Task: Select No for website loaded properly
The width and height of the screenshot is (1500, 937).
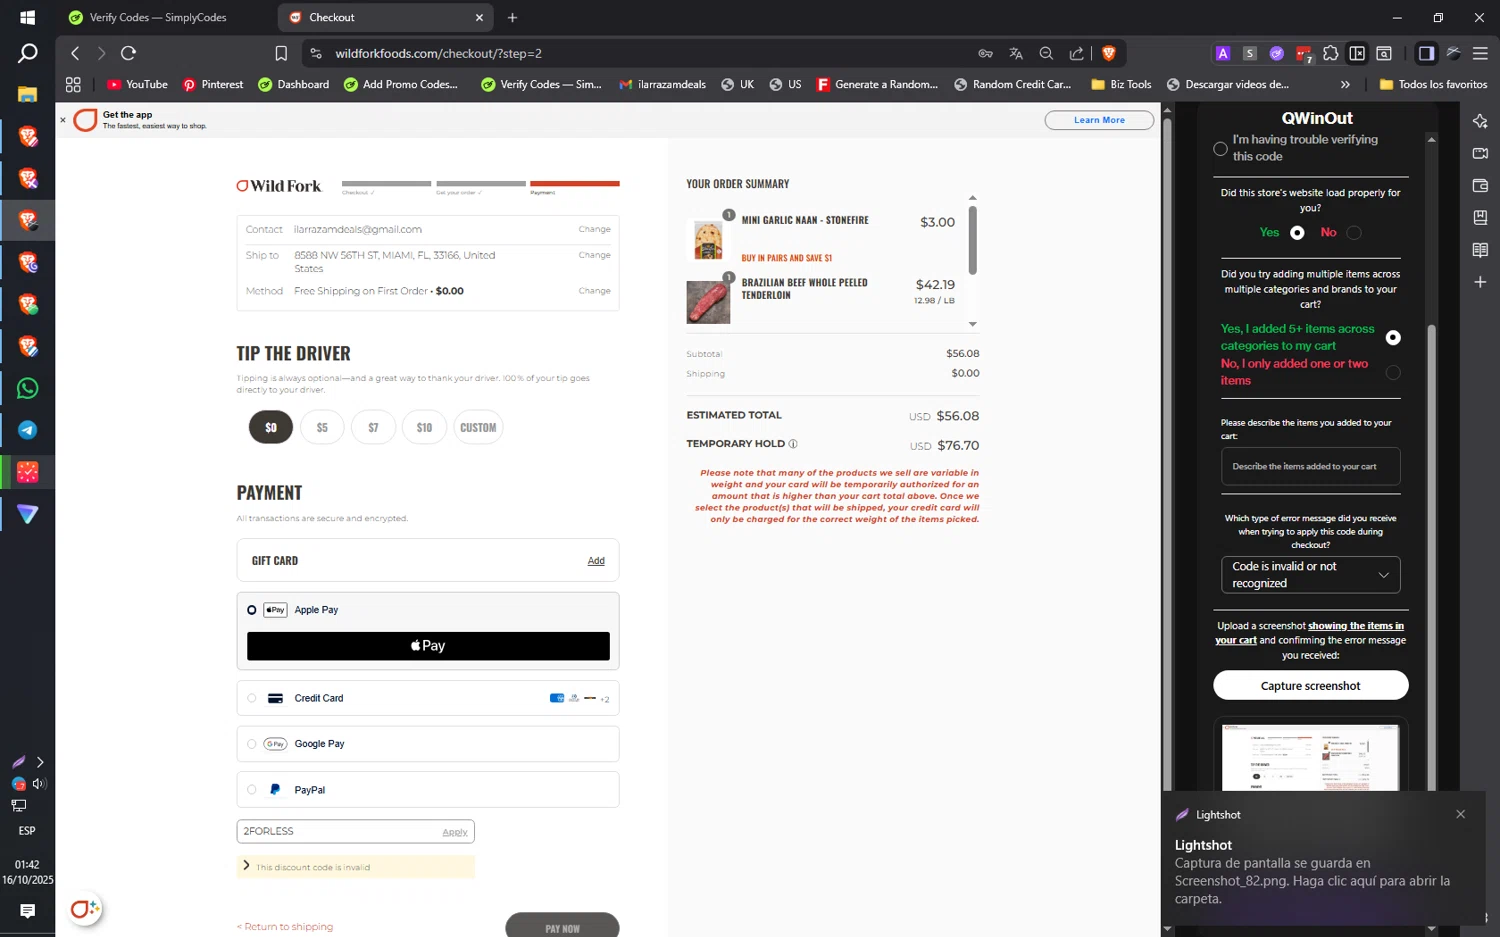Action: (x=1354, y=233)
